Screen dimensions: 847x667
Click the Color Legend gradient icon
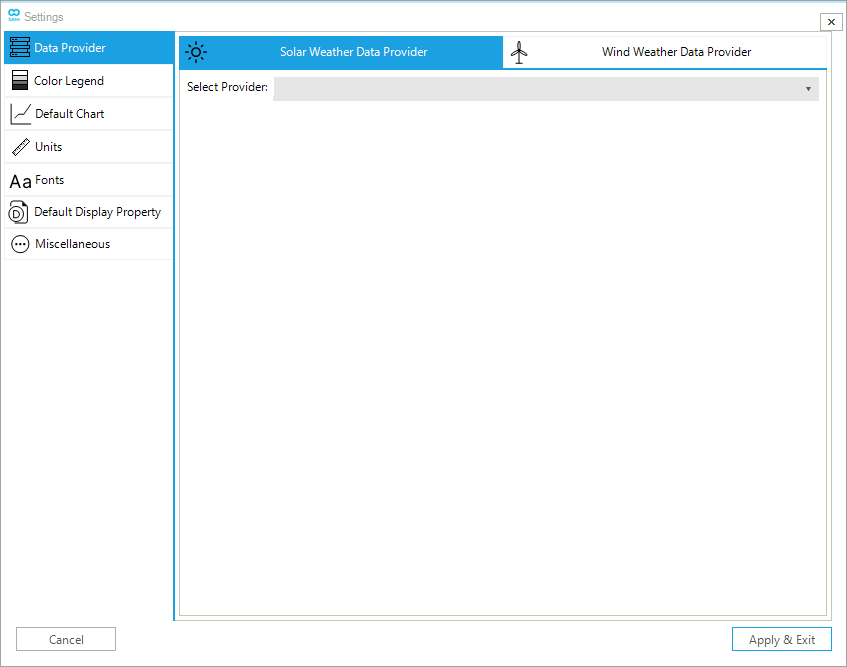coord(19,81)
